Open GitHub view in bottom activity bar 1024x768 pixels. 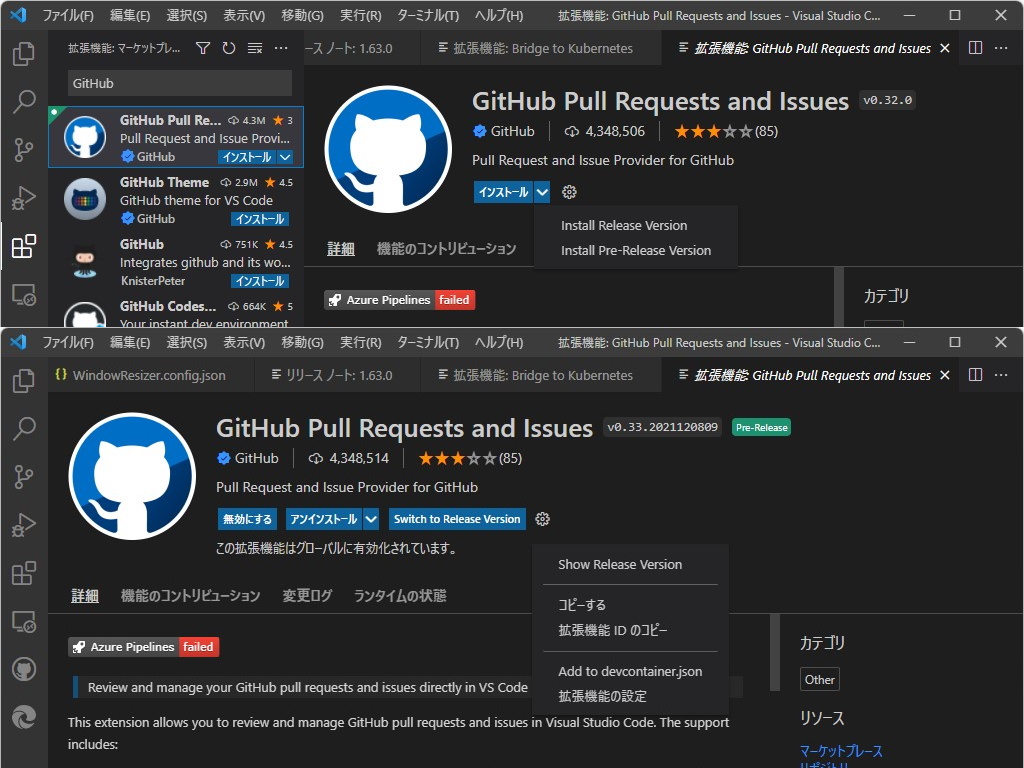(24, 669)
